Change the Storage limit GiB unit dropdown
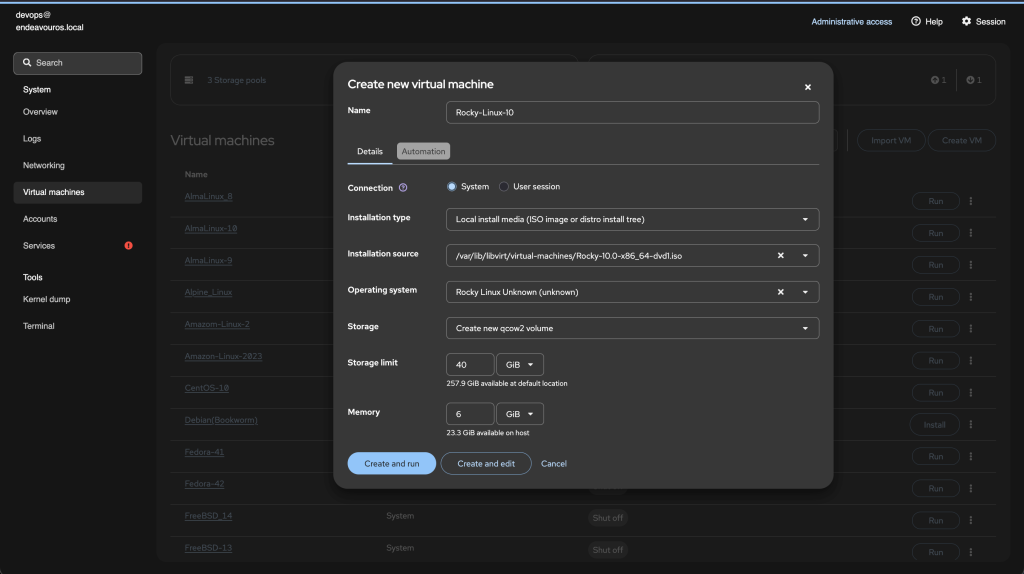This screenshot has width=1024, height=574. 520,364
